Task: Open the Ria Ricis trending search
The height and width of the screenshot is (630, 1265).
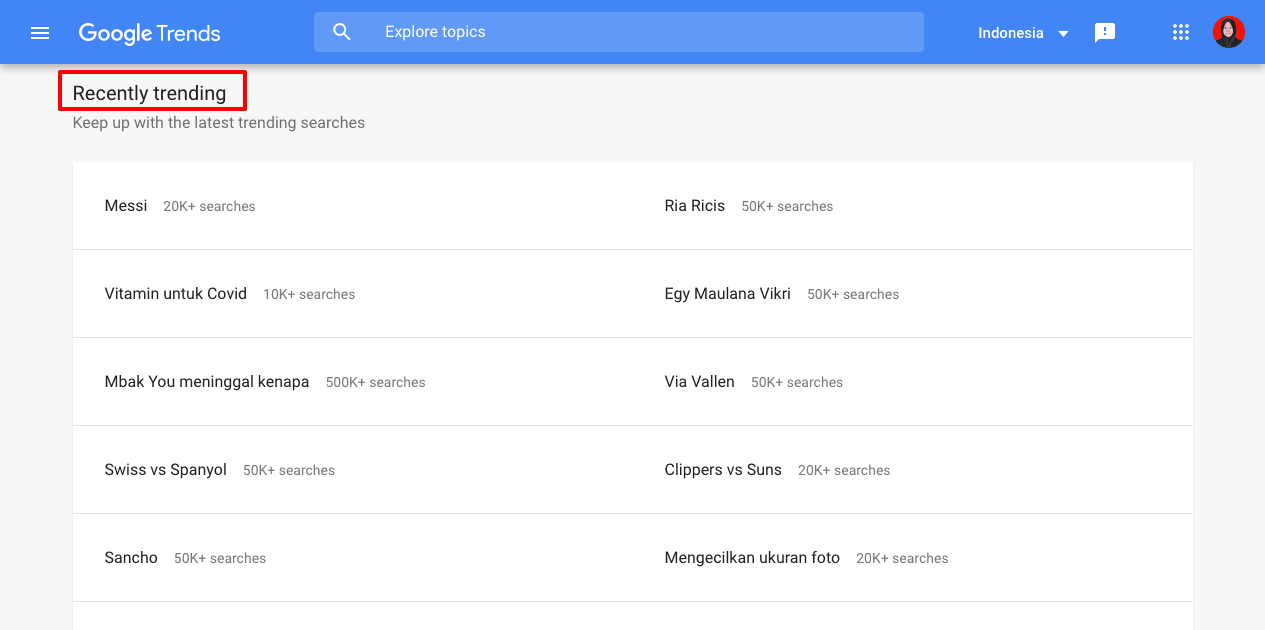Action: [x=695, y=206]
